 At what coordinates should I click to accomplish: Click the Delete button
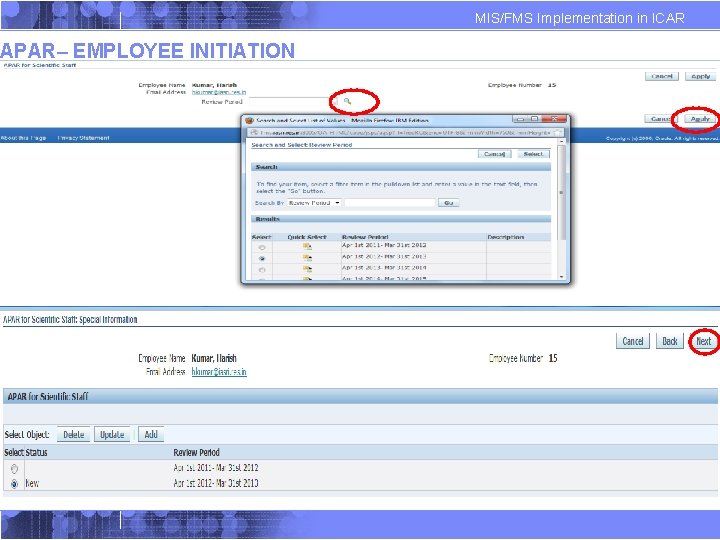click(x=73, y=434)
